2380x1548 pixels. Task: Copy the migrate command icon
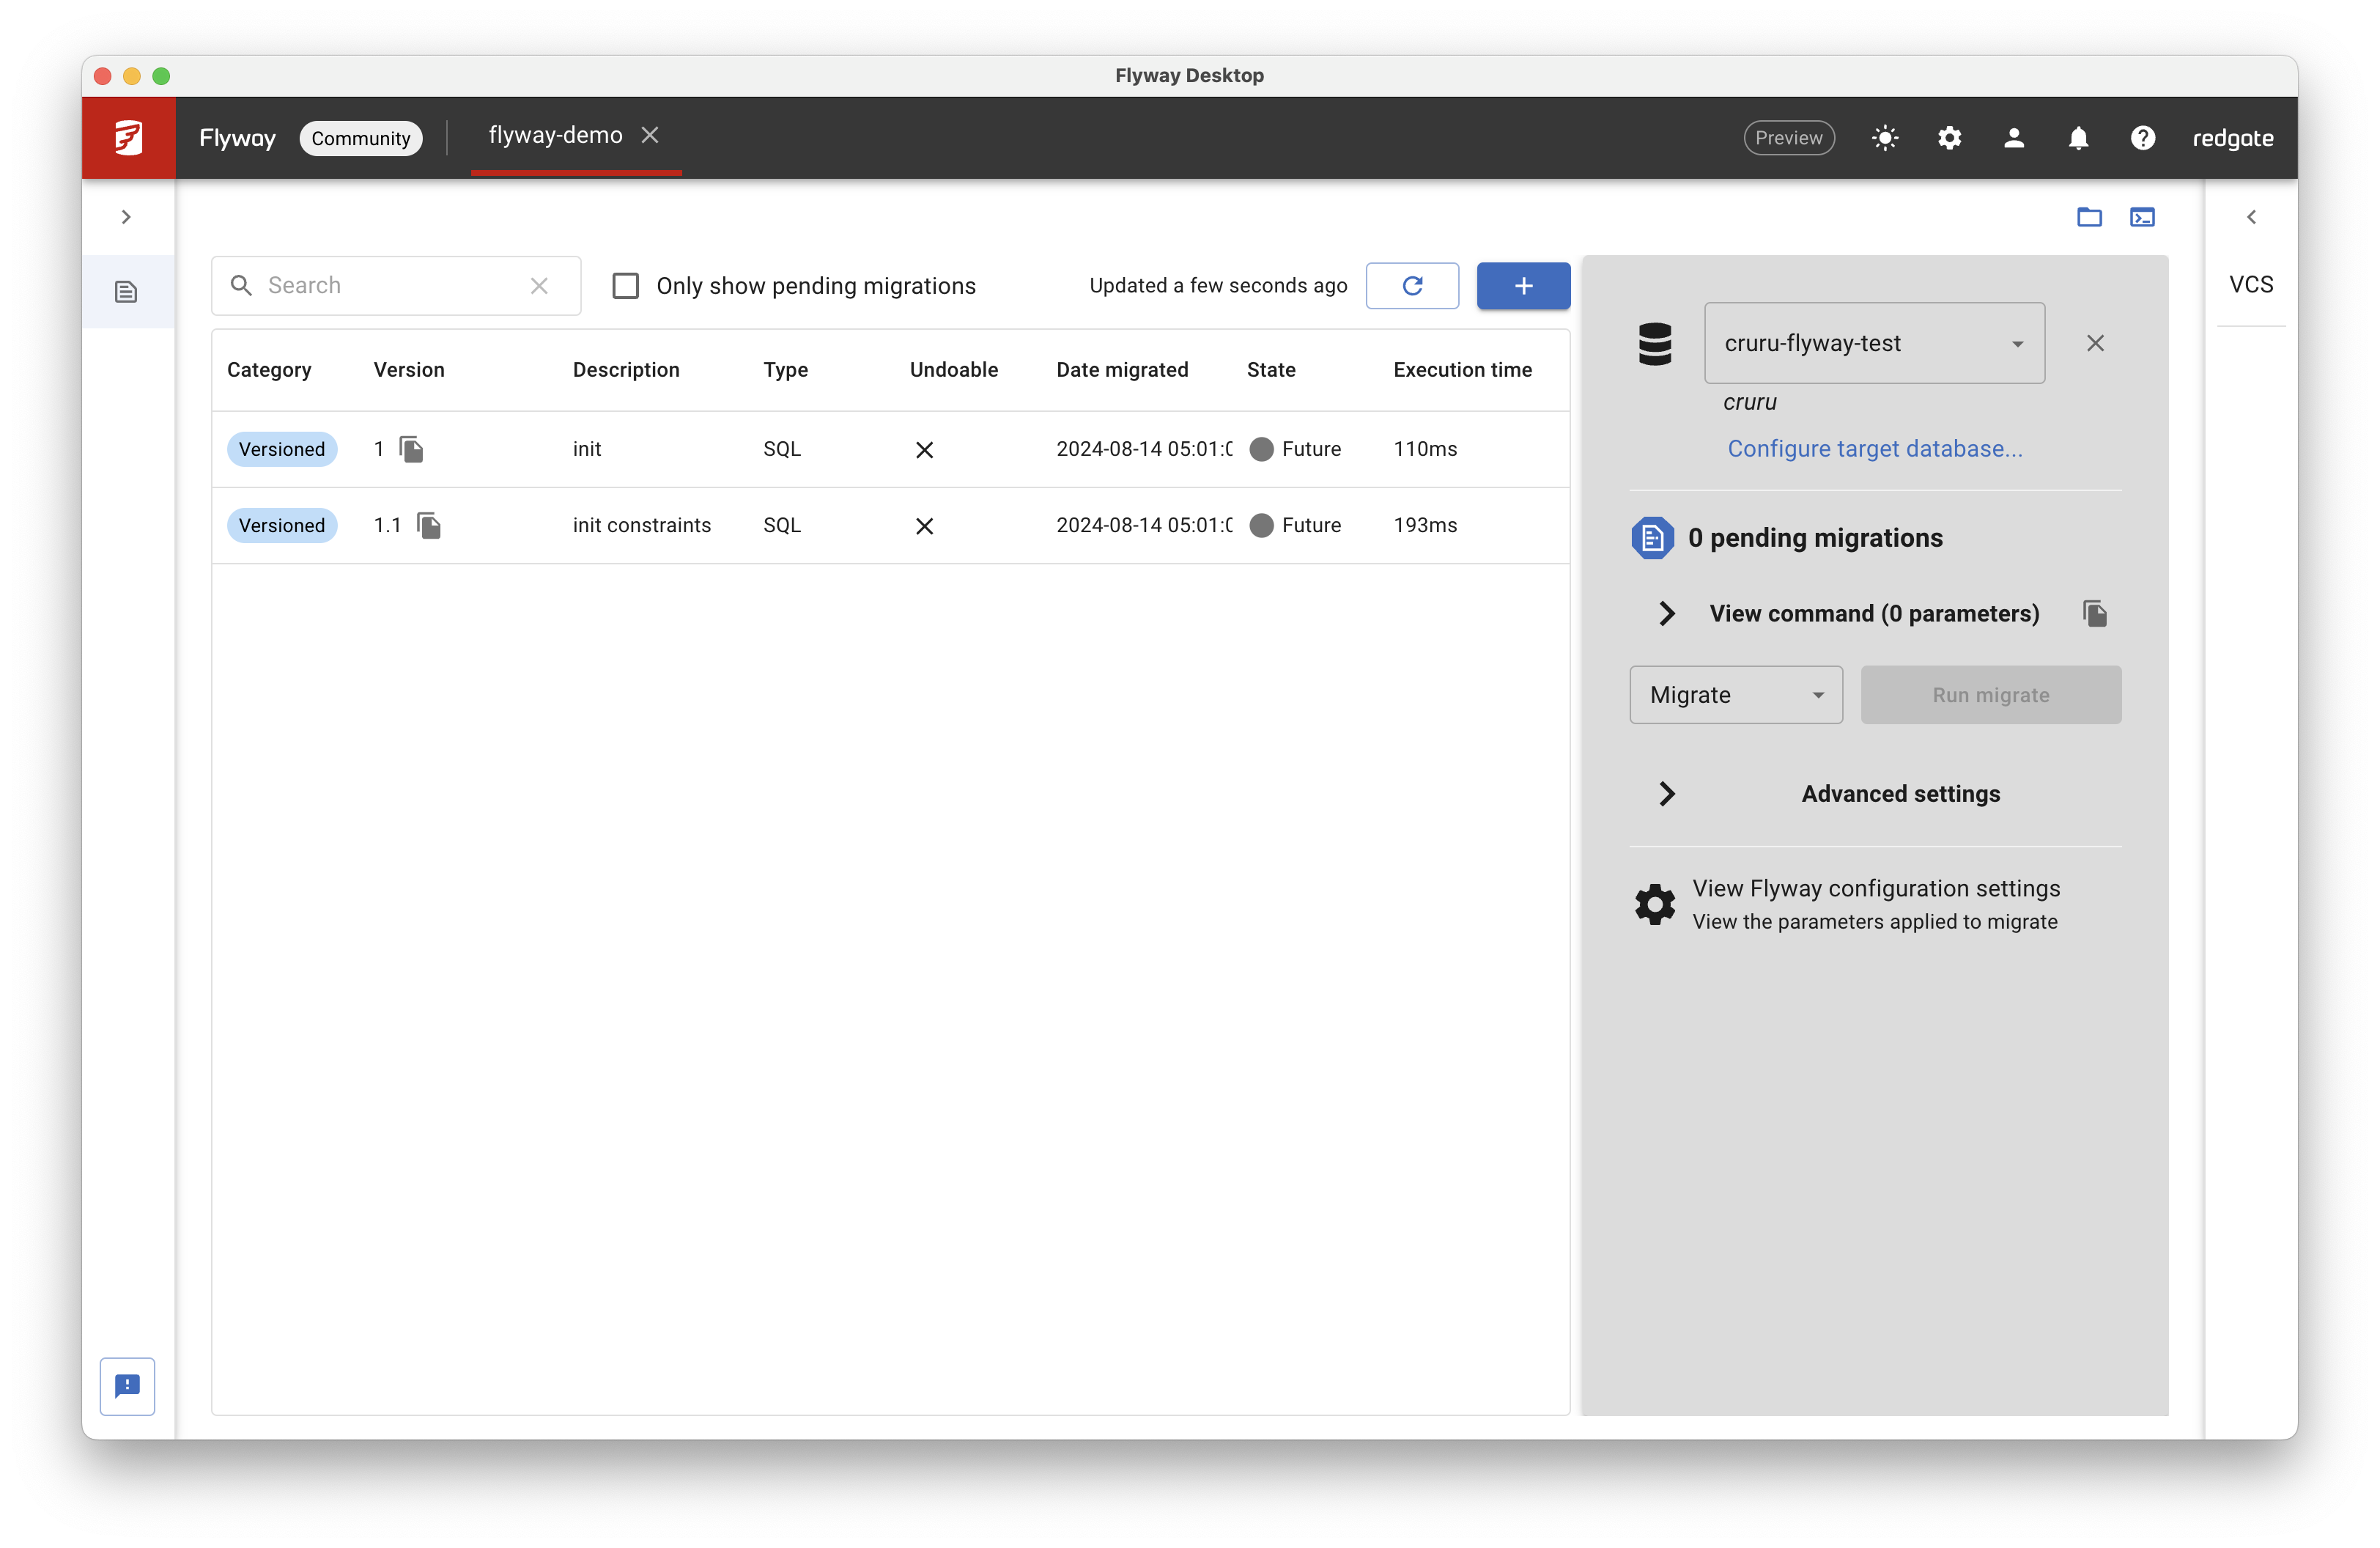pos(2094,613)
